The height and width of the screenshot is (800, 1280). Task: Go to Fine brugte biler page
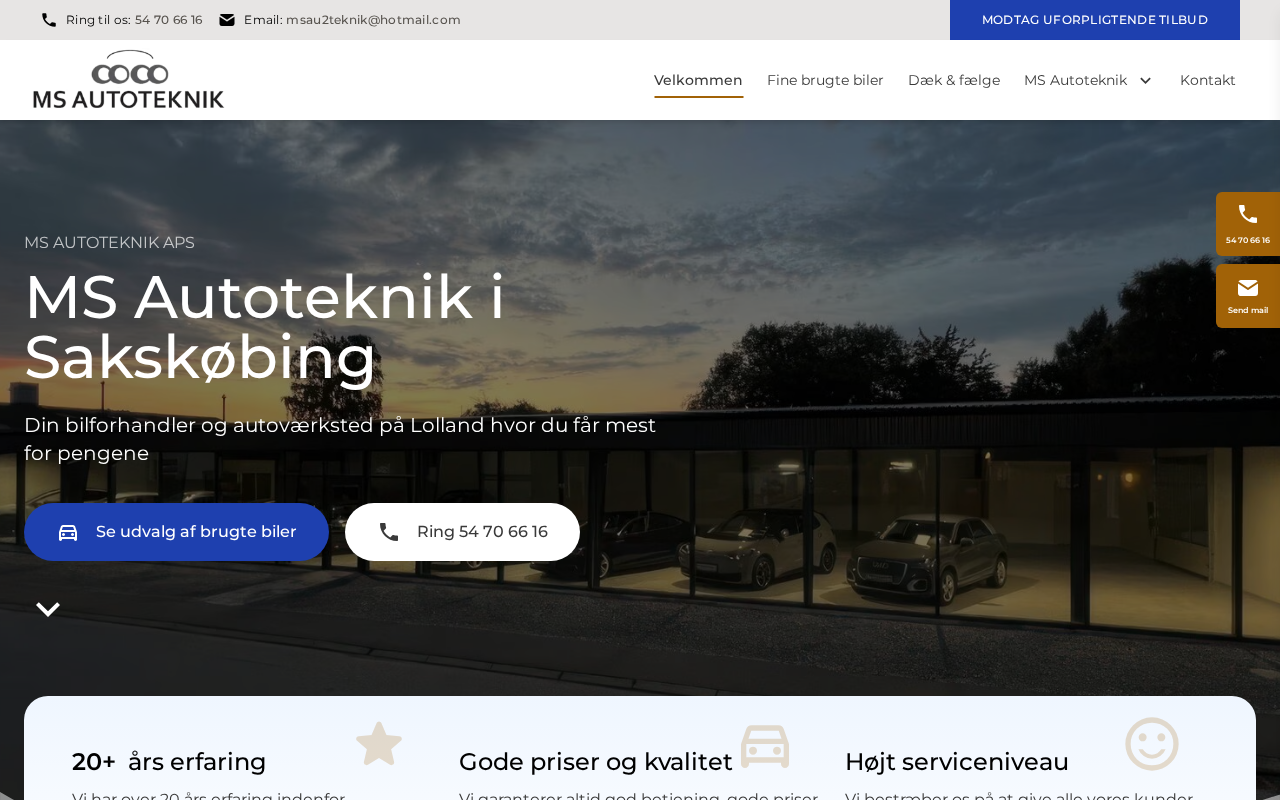(825, 80)
